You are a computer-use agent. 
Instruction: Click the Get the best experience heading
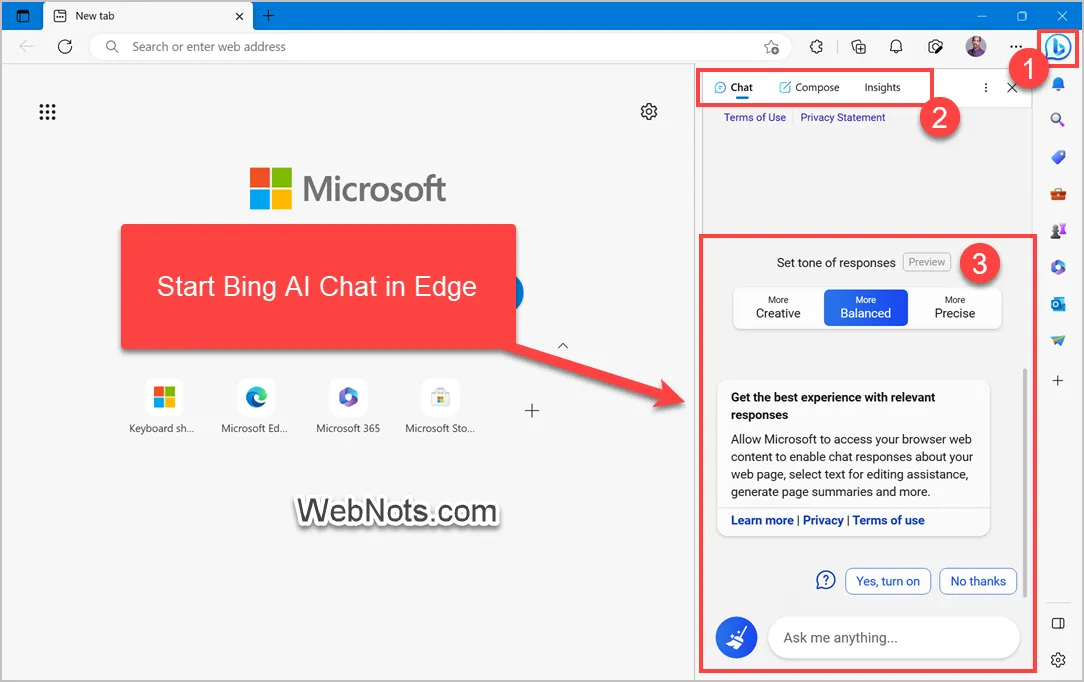pyautogui.click(x=832, y=406)
